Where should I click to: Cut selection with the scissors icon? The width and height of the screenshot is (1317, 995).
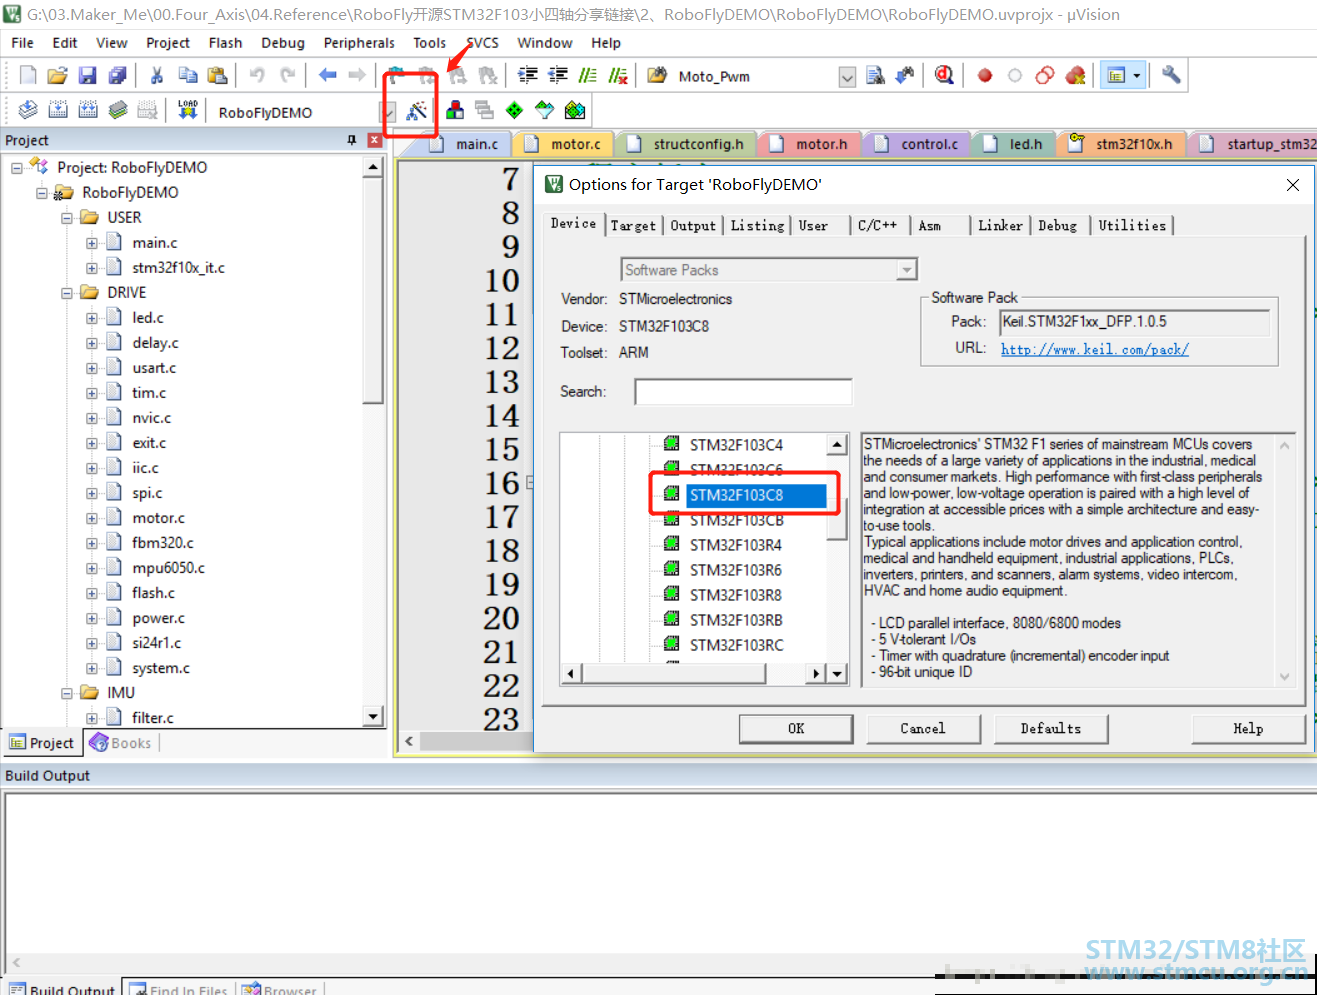[157, 76]
